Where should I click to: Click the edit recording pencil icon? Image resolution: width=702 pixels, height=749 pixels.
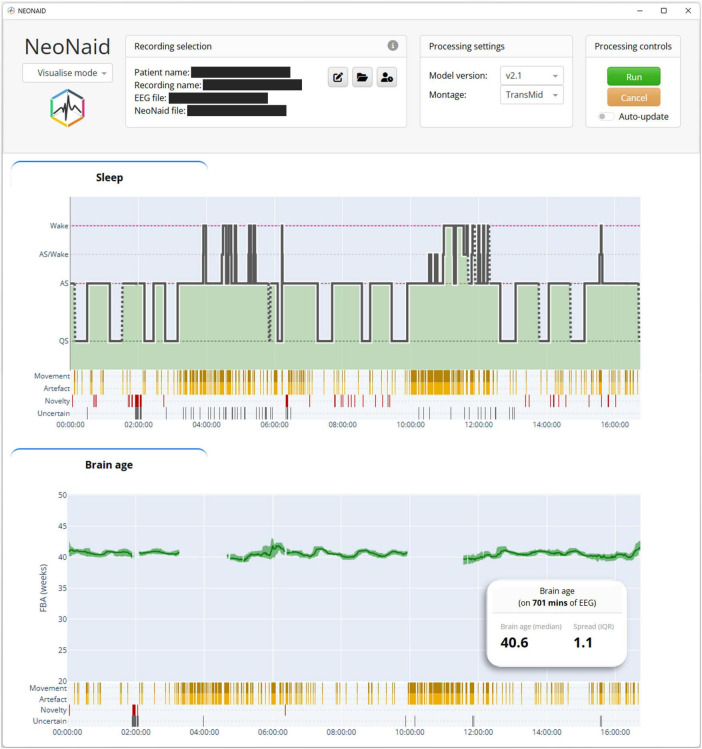coord(338,77)
